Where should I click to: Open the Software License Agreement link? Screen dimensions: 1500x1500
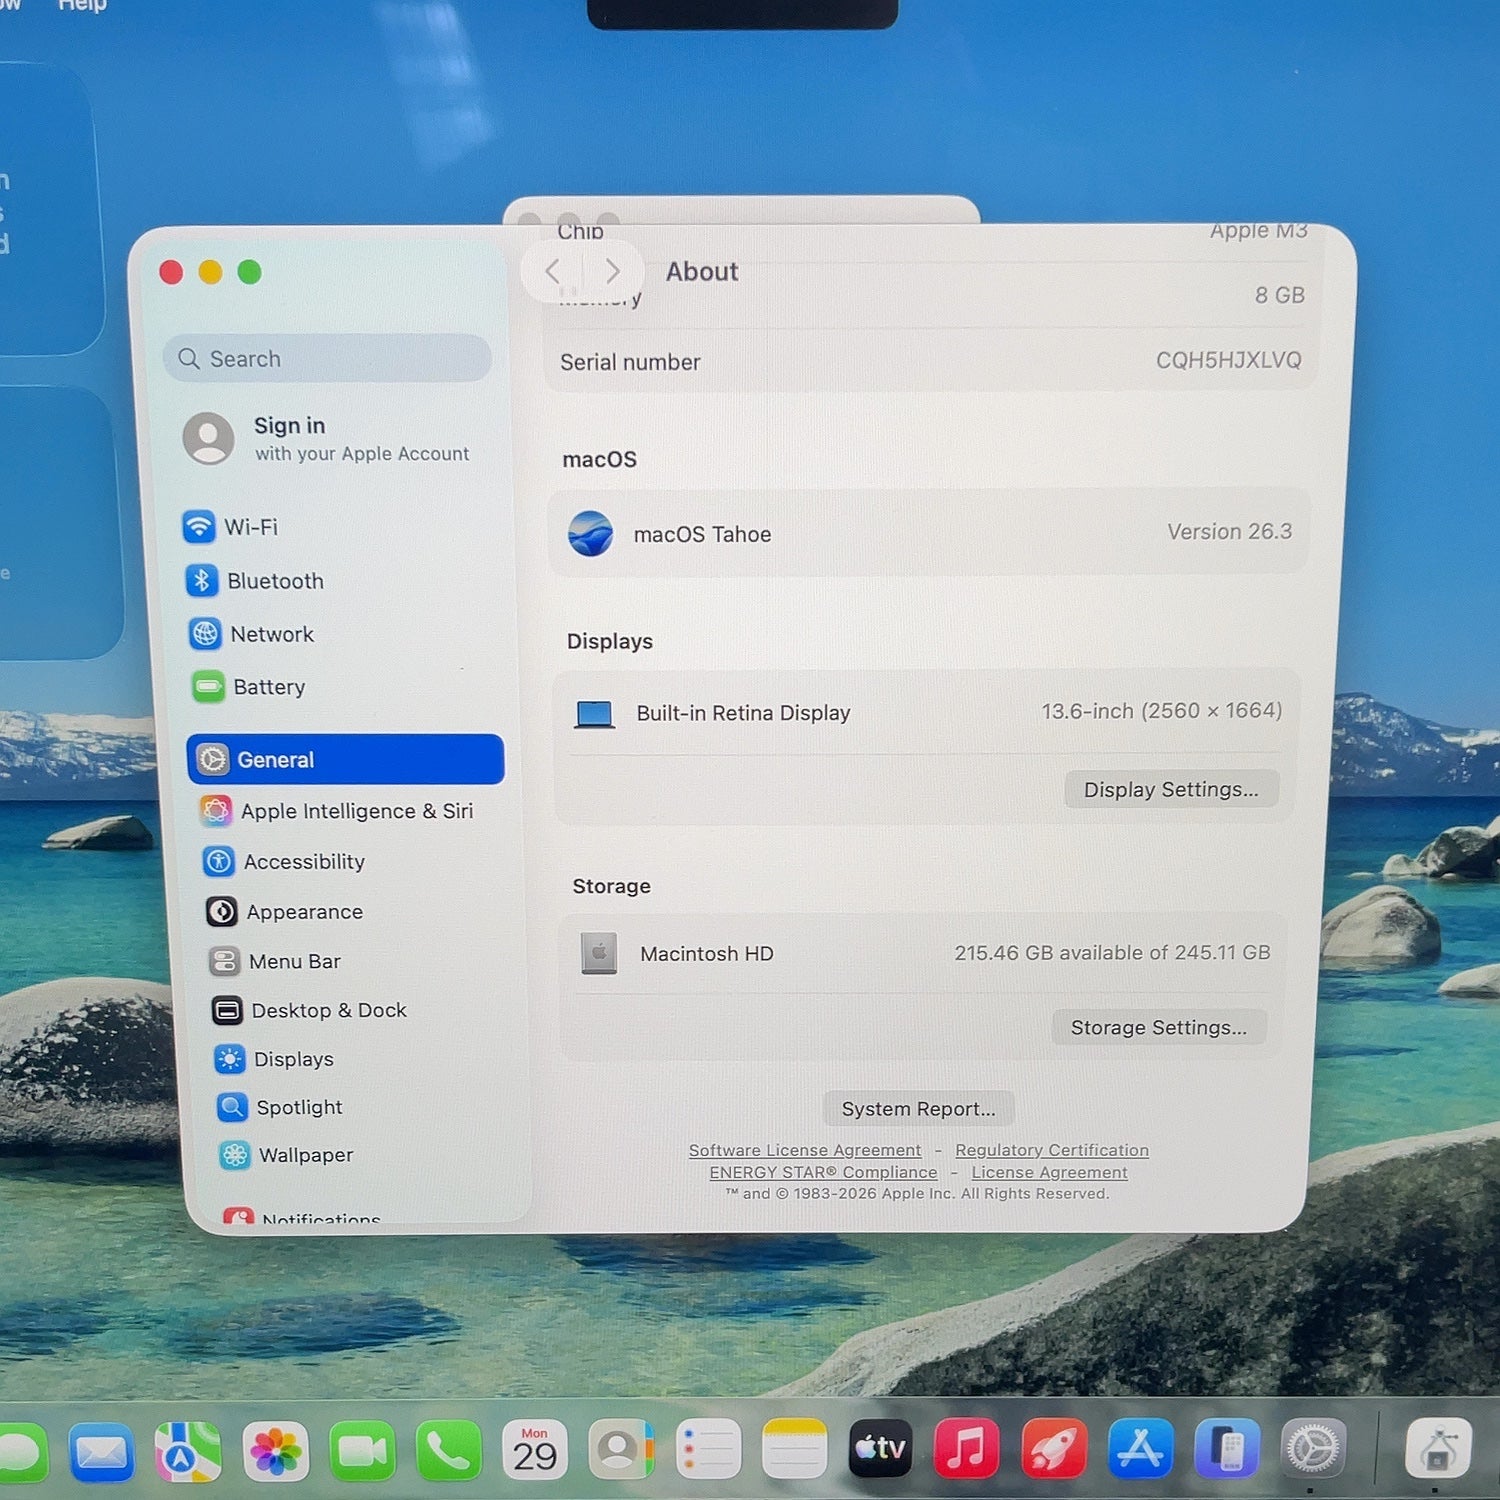(805, 1150)
